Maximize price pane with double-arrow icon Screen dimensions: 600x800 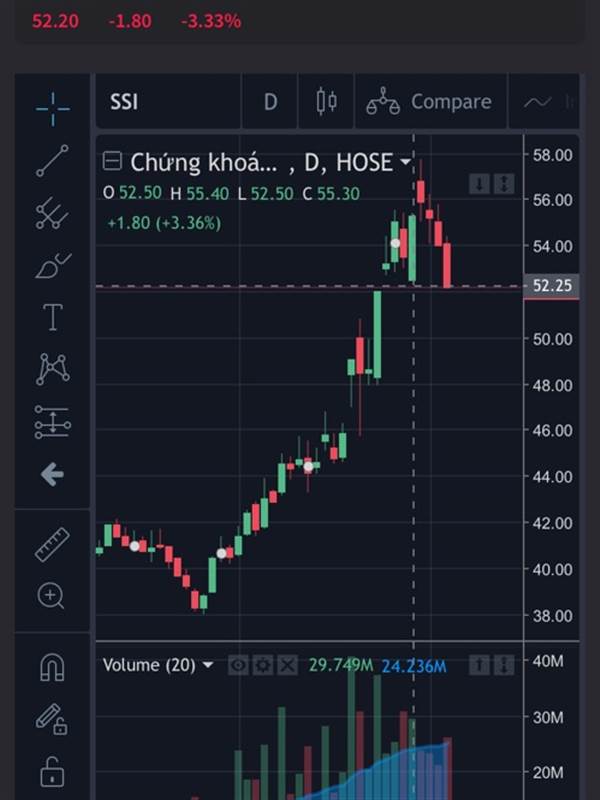point(504,184)
